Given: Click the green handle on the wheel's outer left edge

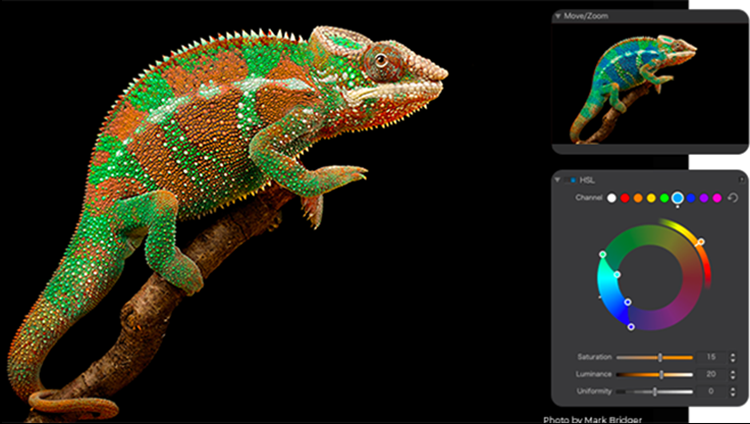Looking at the screenshot, I should 602,255.
